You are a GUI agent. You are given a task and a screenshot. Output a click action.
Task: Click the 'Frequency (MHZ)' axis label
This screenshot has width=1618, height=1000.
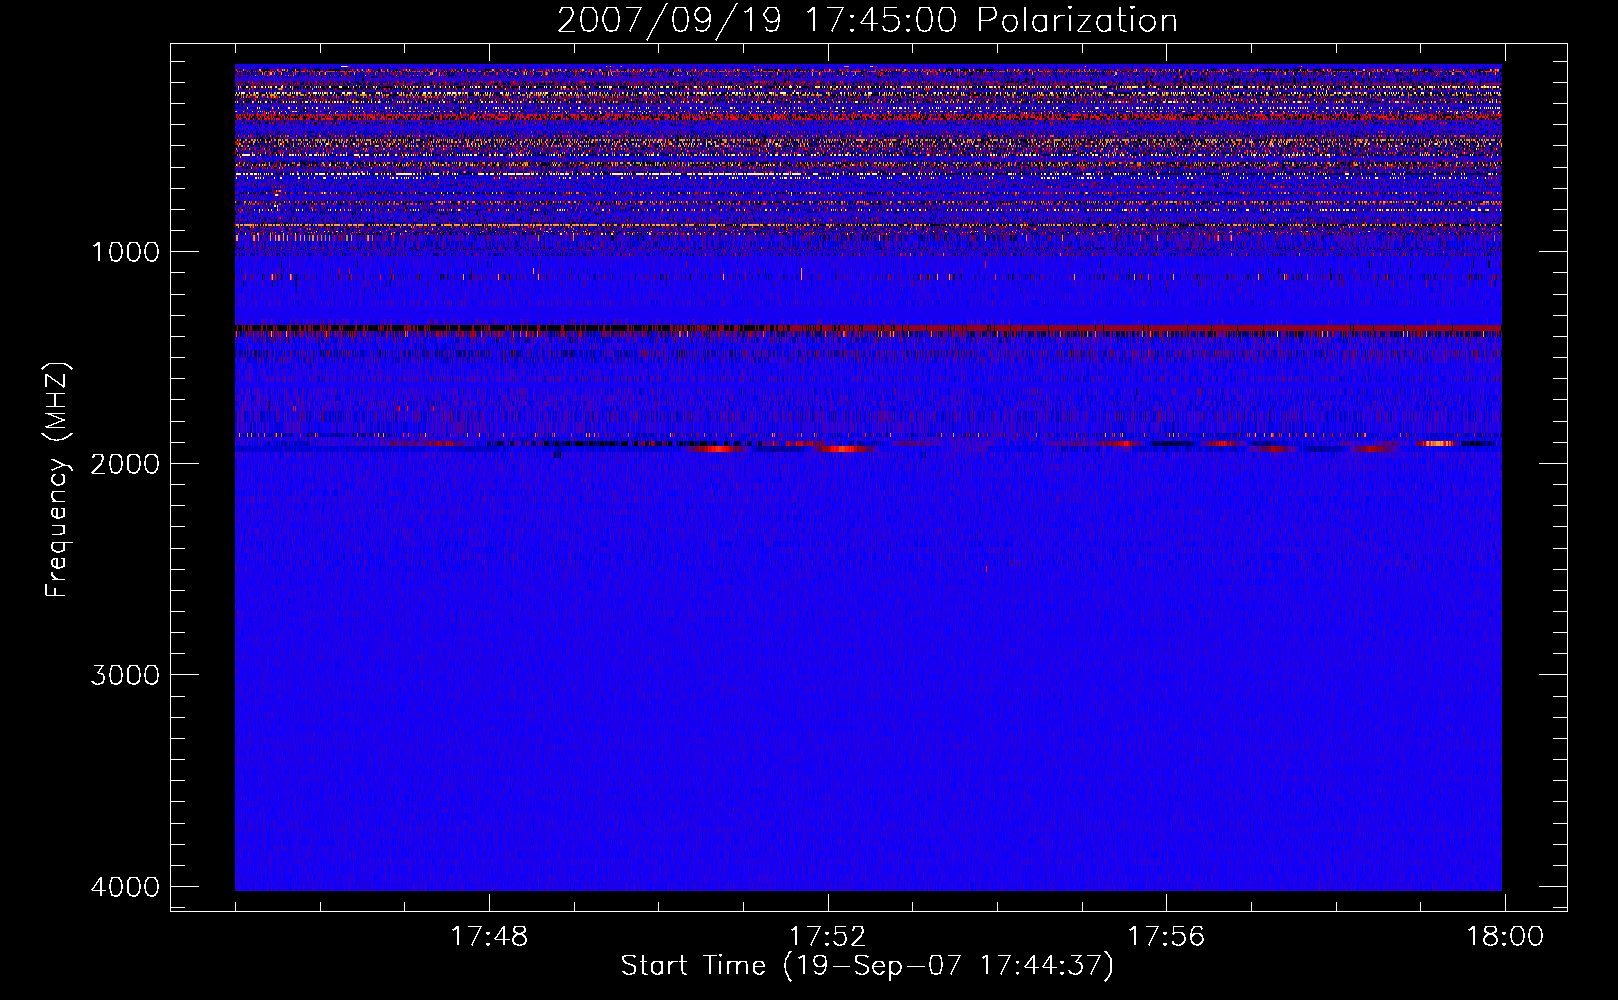point(57,480)
